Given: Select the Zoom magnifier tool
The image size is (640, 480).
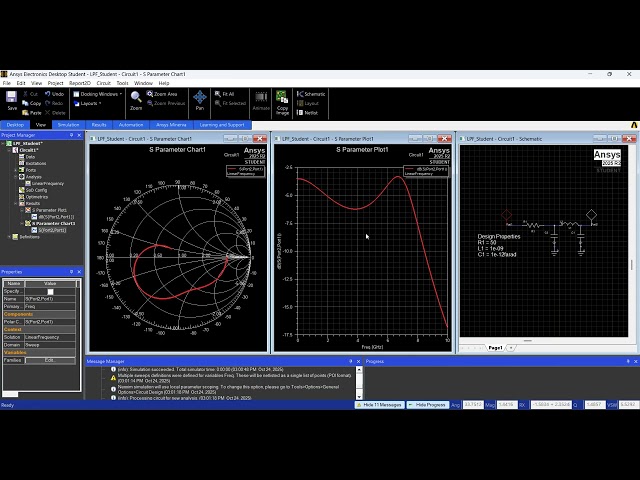Looking at the screenshot, I should click(x=136, y=101).
